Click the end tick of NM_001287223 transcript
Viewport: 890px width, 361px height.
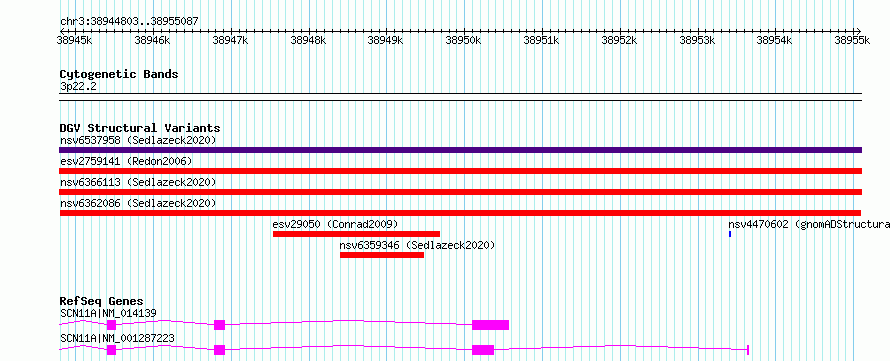coord(748,350)
